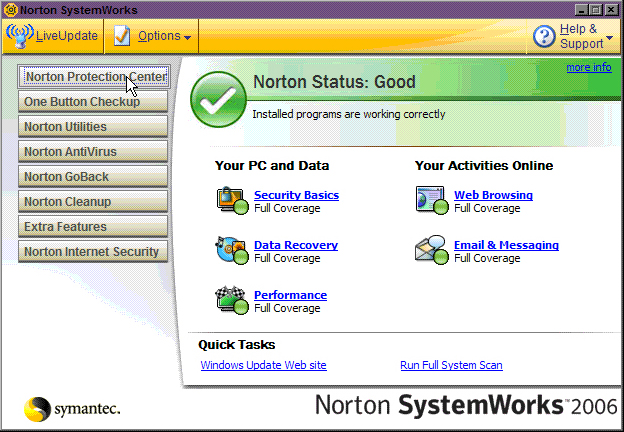Open the Options dropdown arrow
This screenshot has height=432, width=624.
(187, 38)
